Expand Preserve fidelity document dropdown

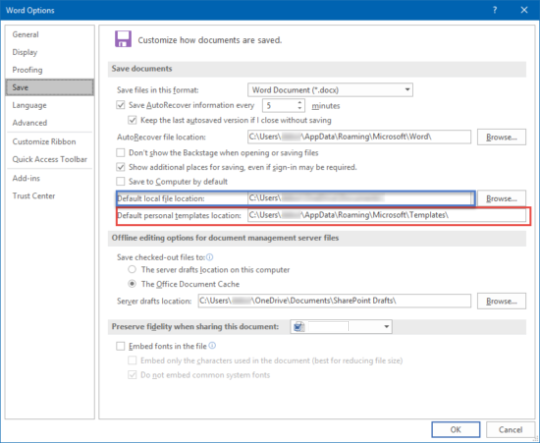coord(341,327)
